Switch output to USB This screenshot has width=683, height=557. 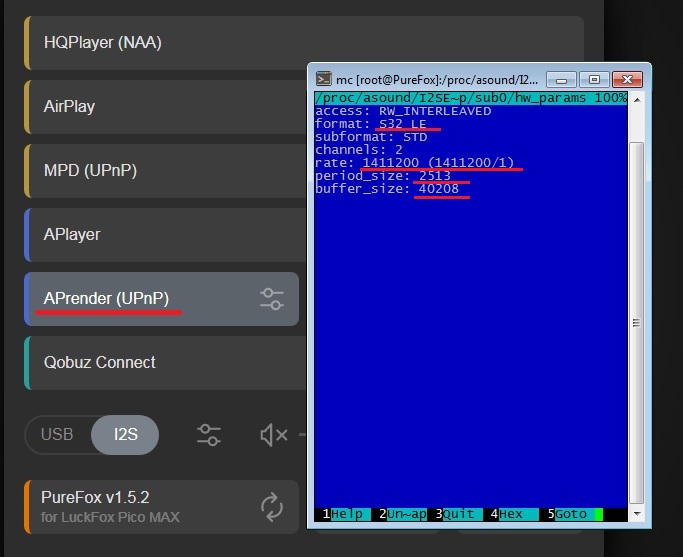pyautogui.click(x=57, y=435)
